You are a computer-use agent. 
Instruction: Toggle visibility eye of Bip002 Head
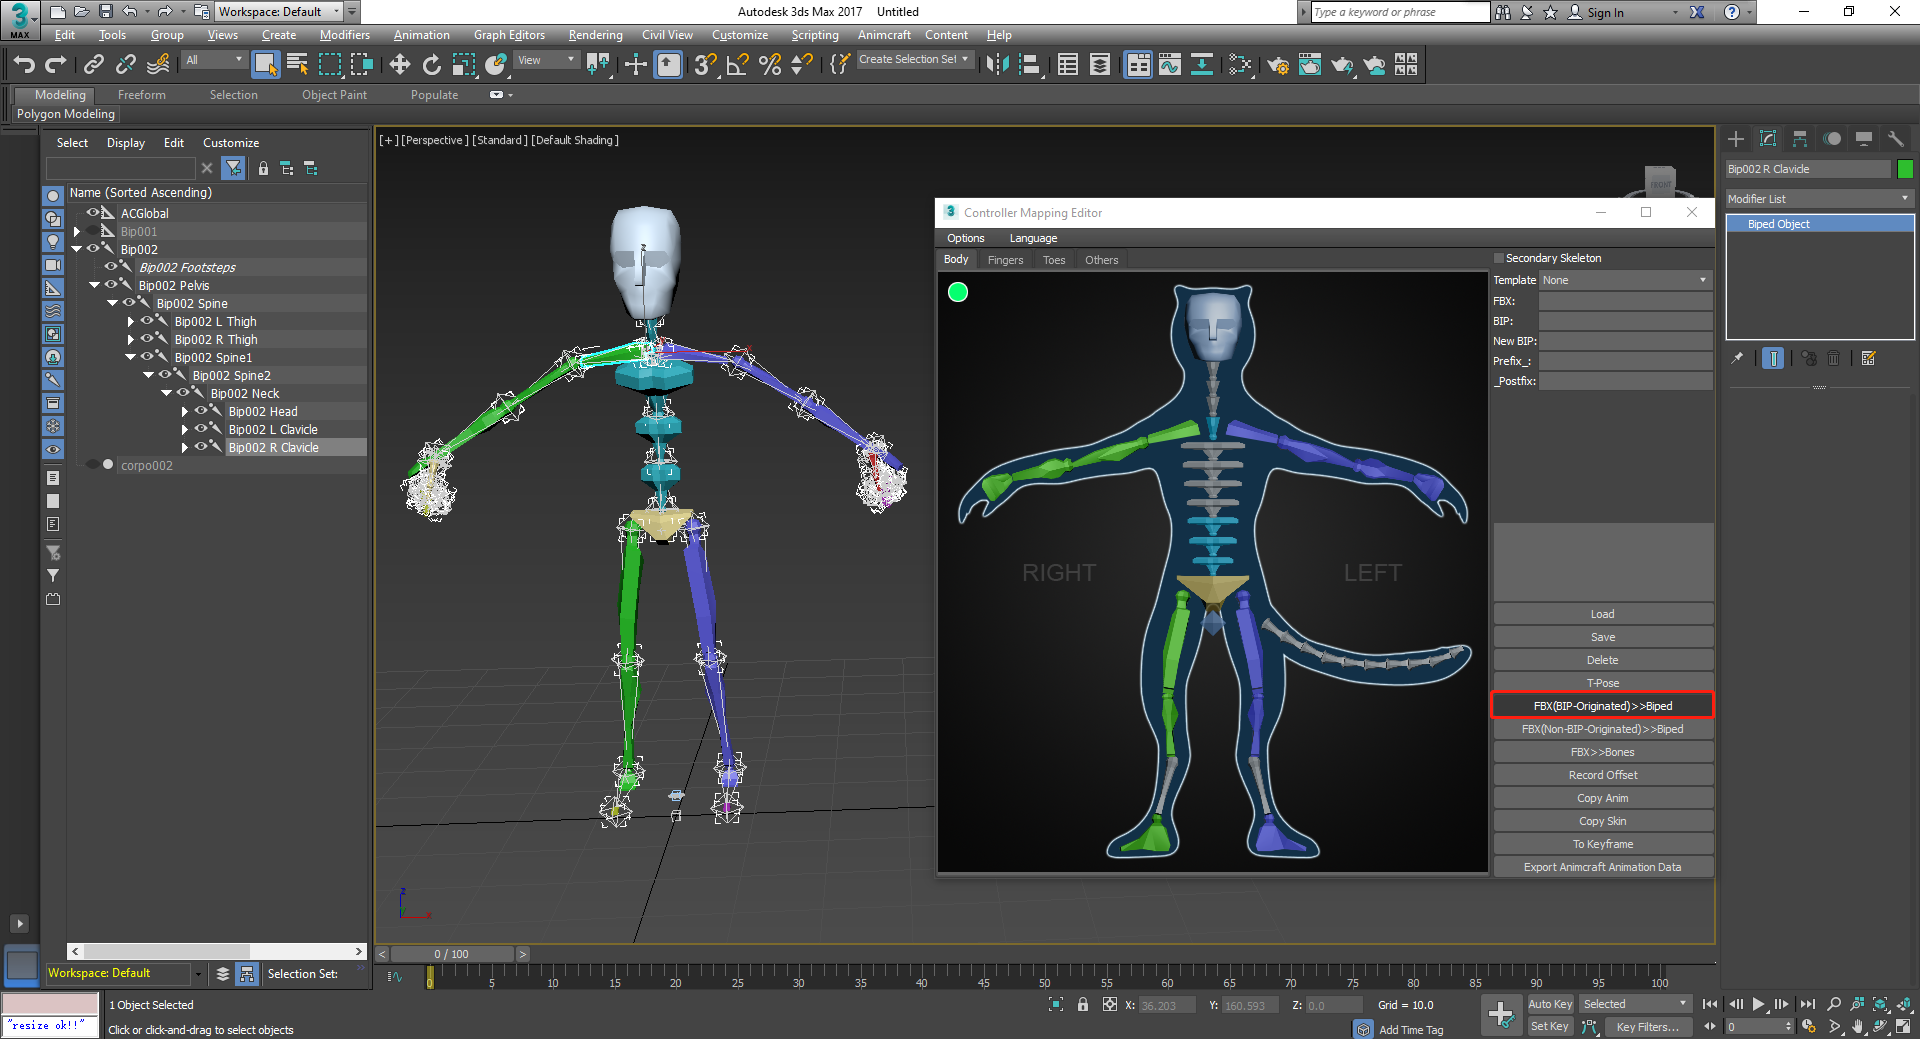201,411
